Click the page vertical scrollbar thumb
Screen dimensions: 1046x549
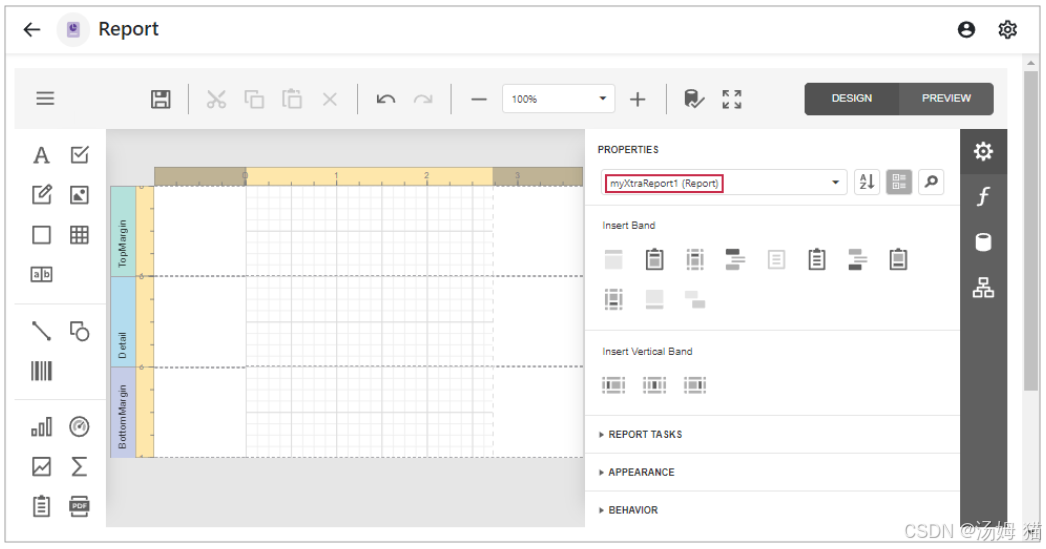[1031, 231]
